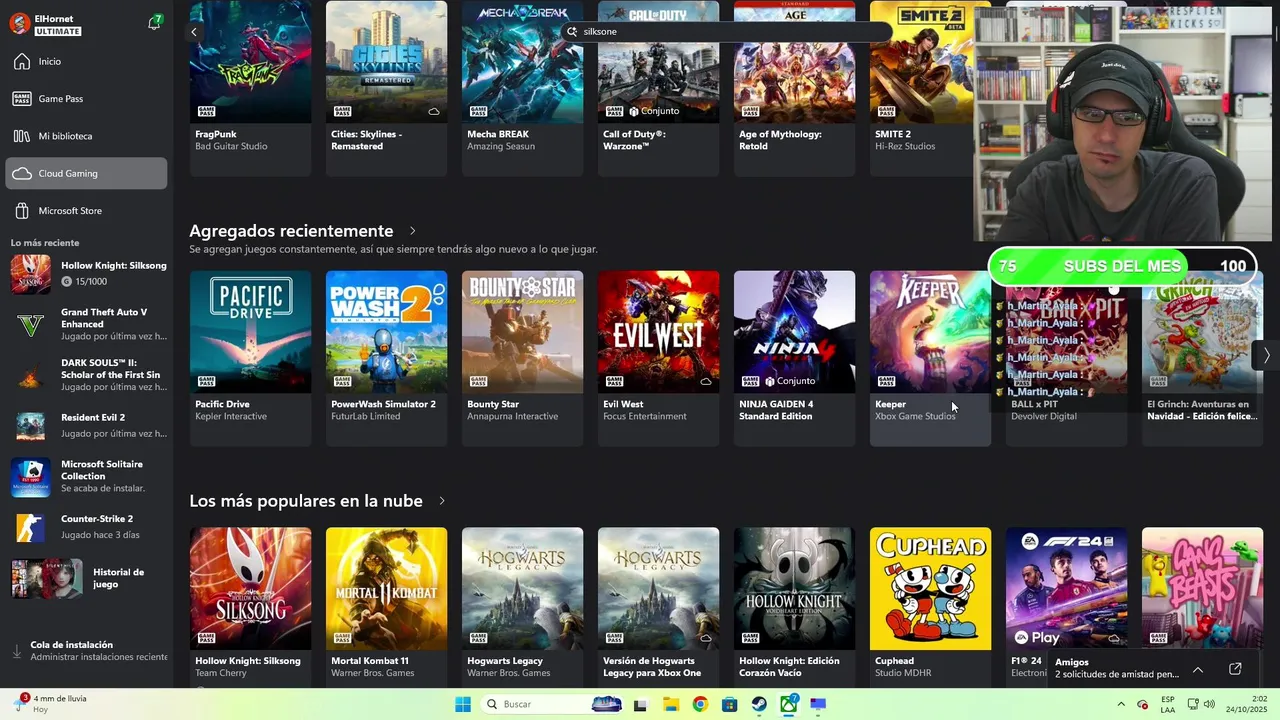
Task: Open Google Chrome from the taskbar
Action: click(x=700, y=705)
